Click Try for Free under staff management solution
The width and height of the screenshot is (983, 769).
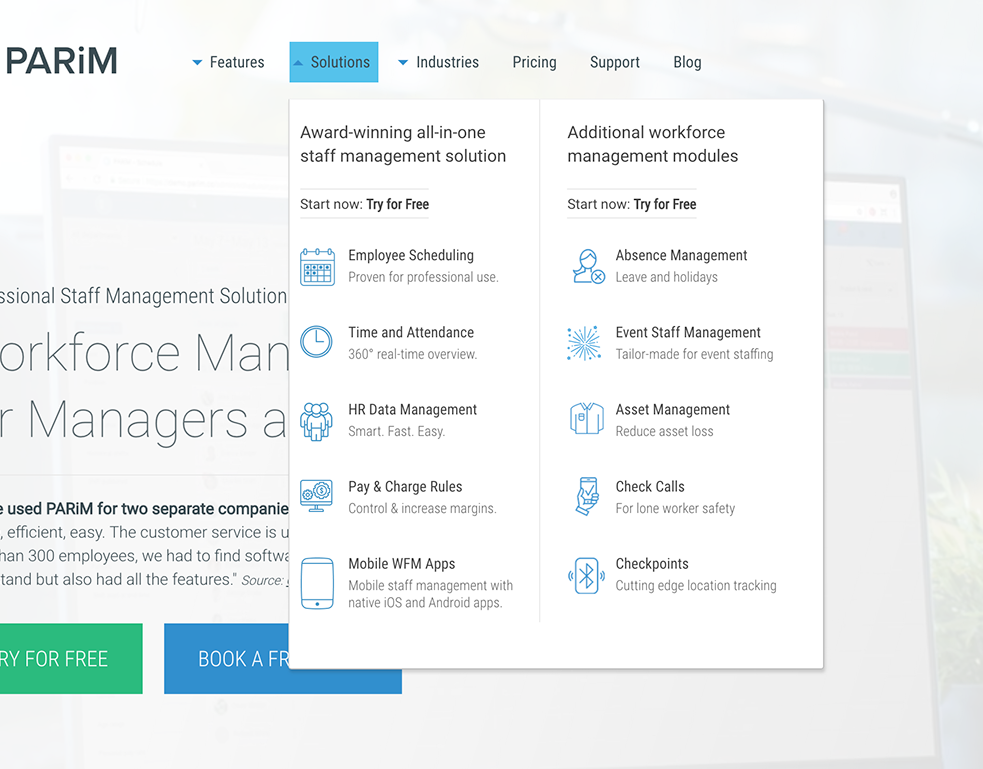click(x=397, y=204)
